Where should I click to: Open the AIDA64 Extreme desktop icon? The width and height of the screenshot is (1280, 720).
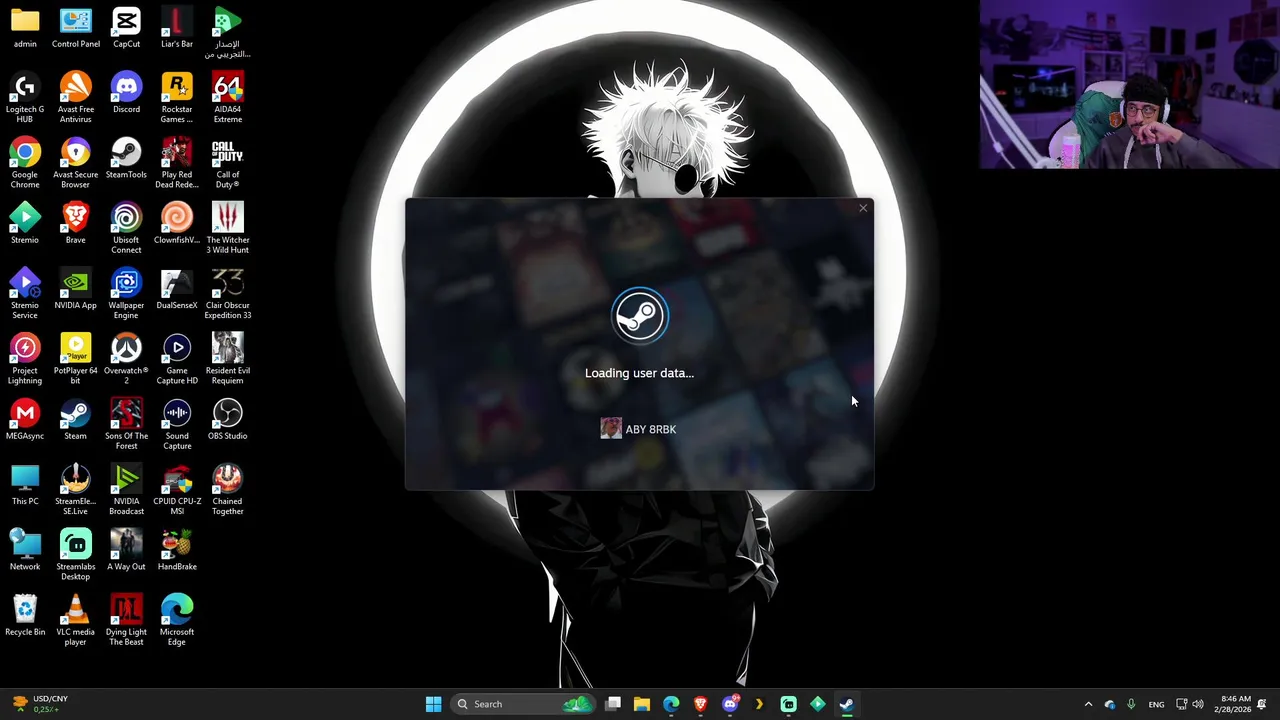227,98
